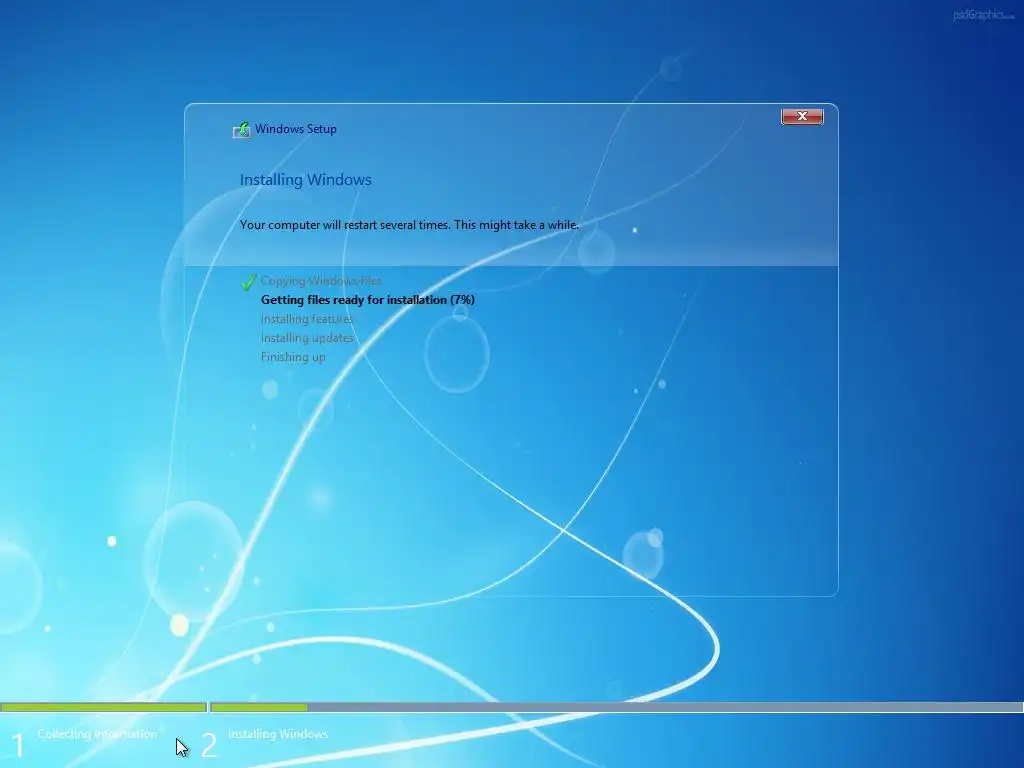Click the Installing Windows stage label at bottom
The image size is (1024, 768).
pyautogui.click(x=278, y=734)
